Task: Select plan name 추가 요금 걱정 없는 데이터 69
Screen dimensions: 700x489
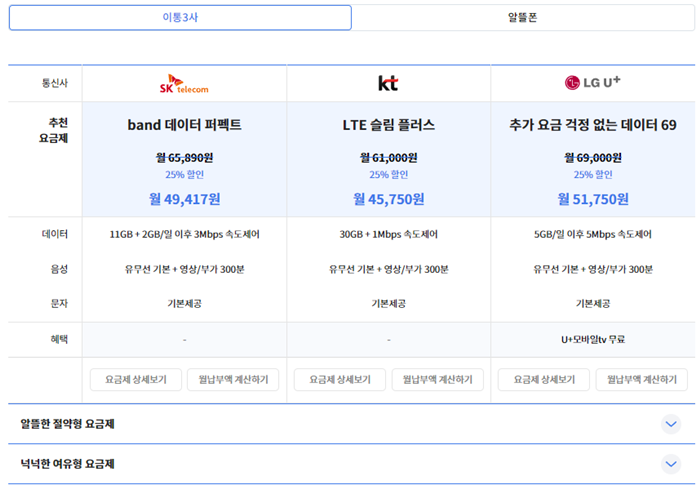Action: pyautogui.click(x=593, y=125)
